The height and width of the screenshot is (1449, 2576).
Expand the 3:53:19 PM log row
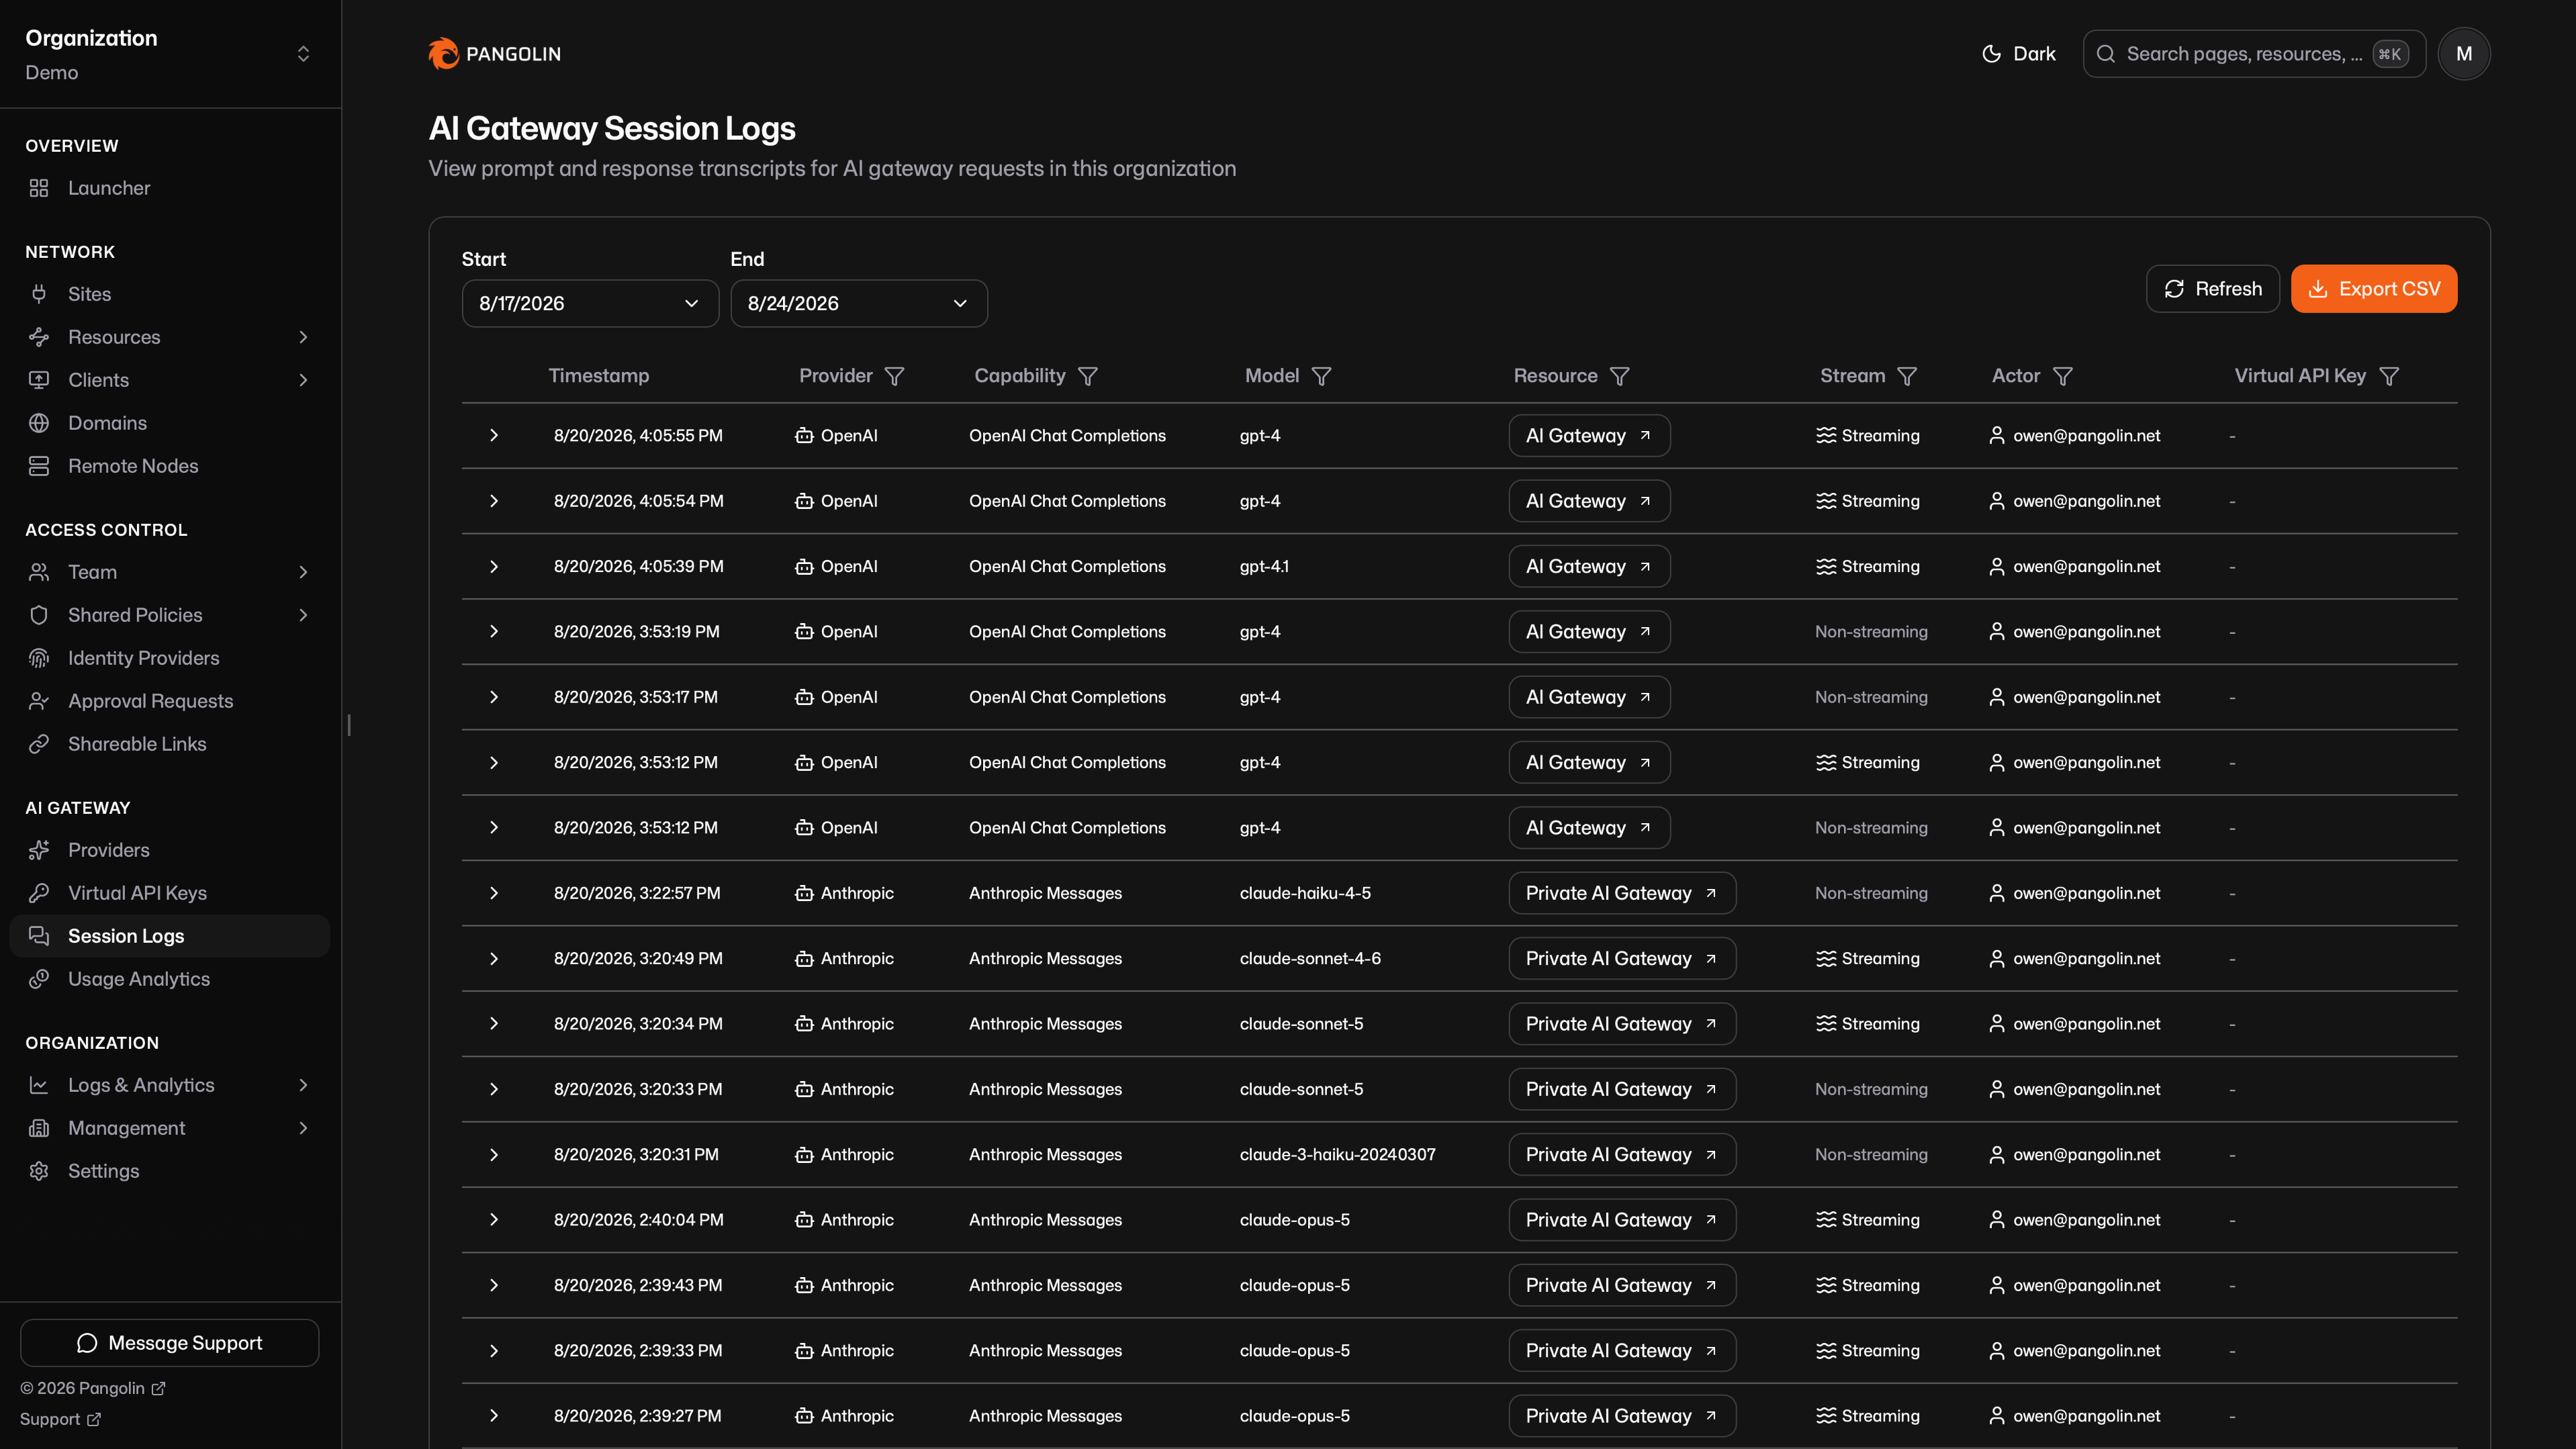(494, 632)
